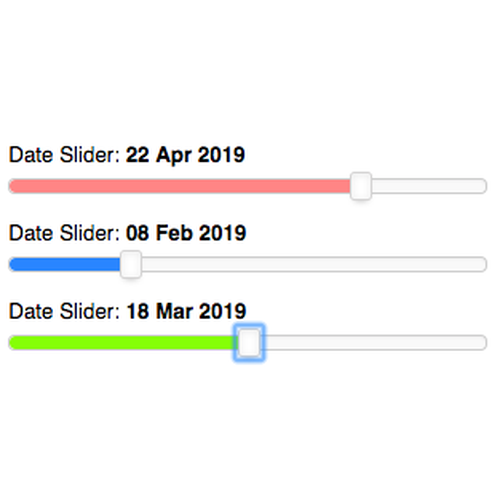Click the blue date slider handle
This screenshot has height=500, width=500.
tap(131, 264)
